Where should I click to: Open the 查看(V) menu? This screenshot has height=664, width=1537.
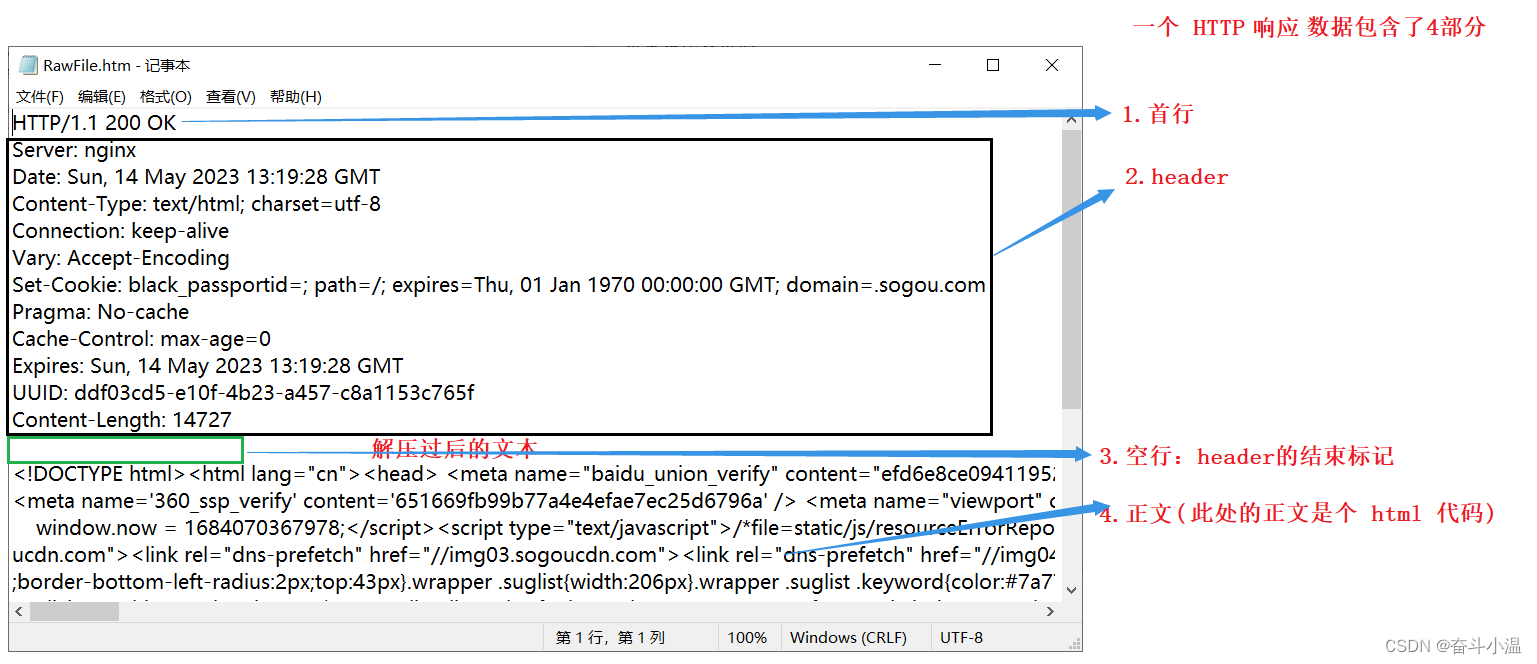coord(231,97)
